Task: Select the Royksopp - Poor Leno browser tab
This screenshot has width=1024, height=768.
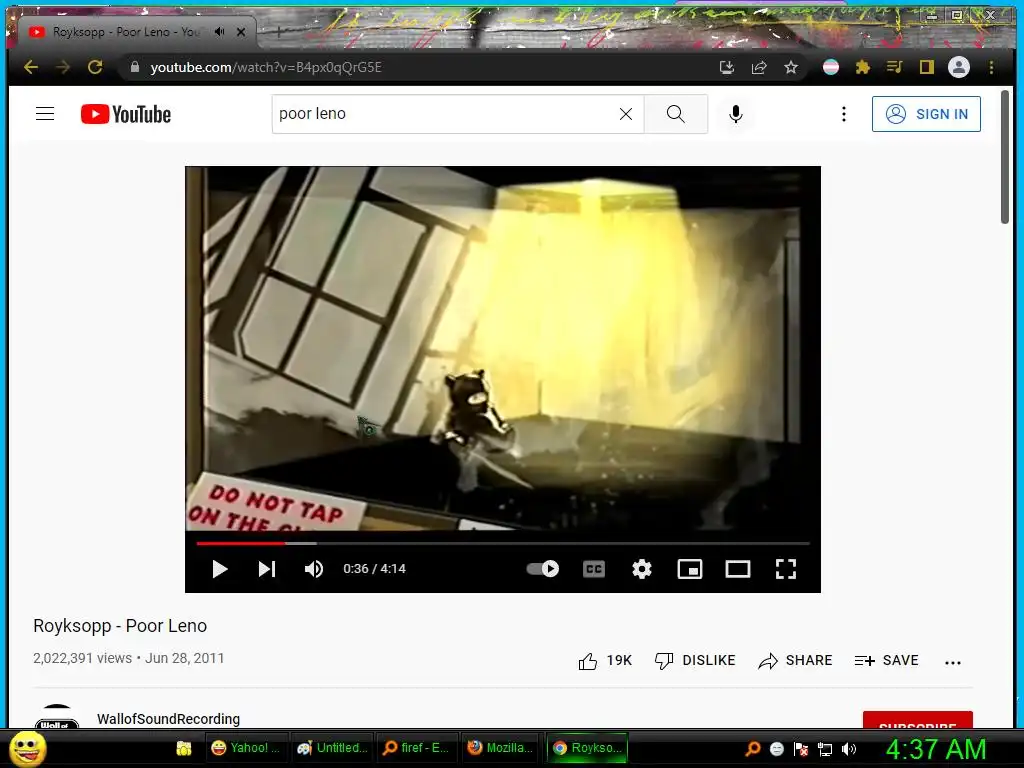Action: pyautogui.click(x=126, y=31)
